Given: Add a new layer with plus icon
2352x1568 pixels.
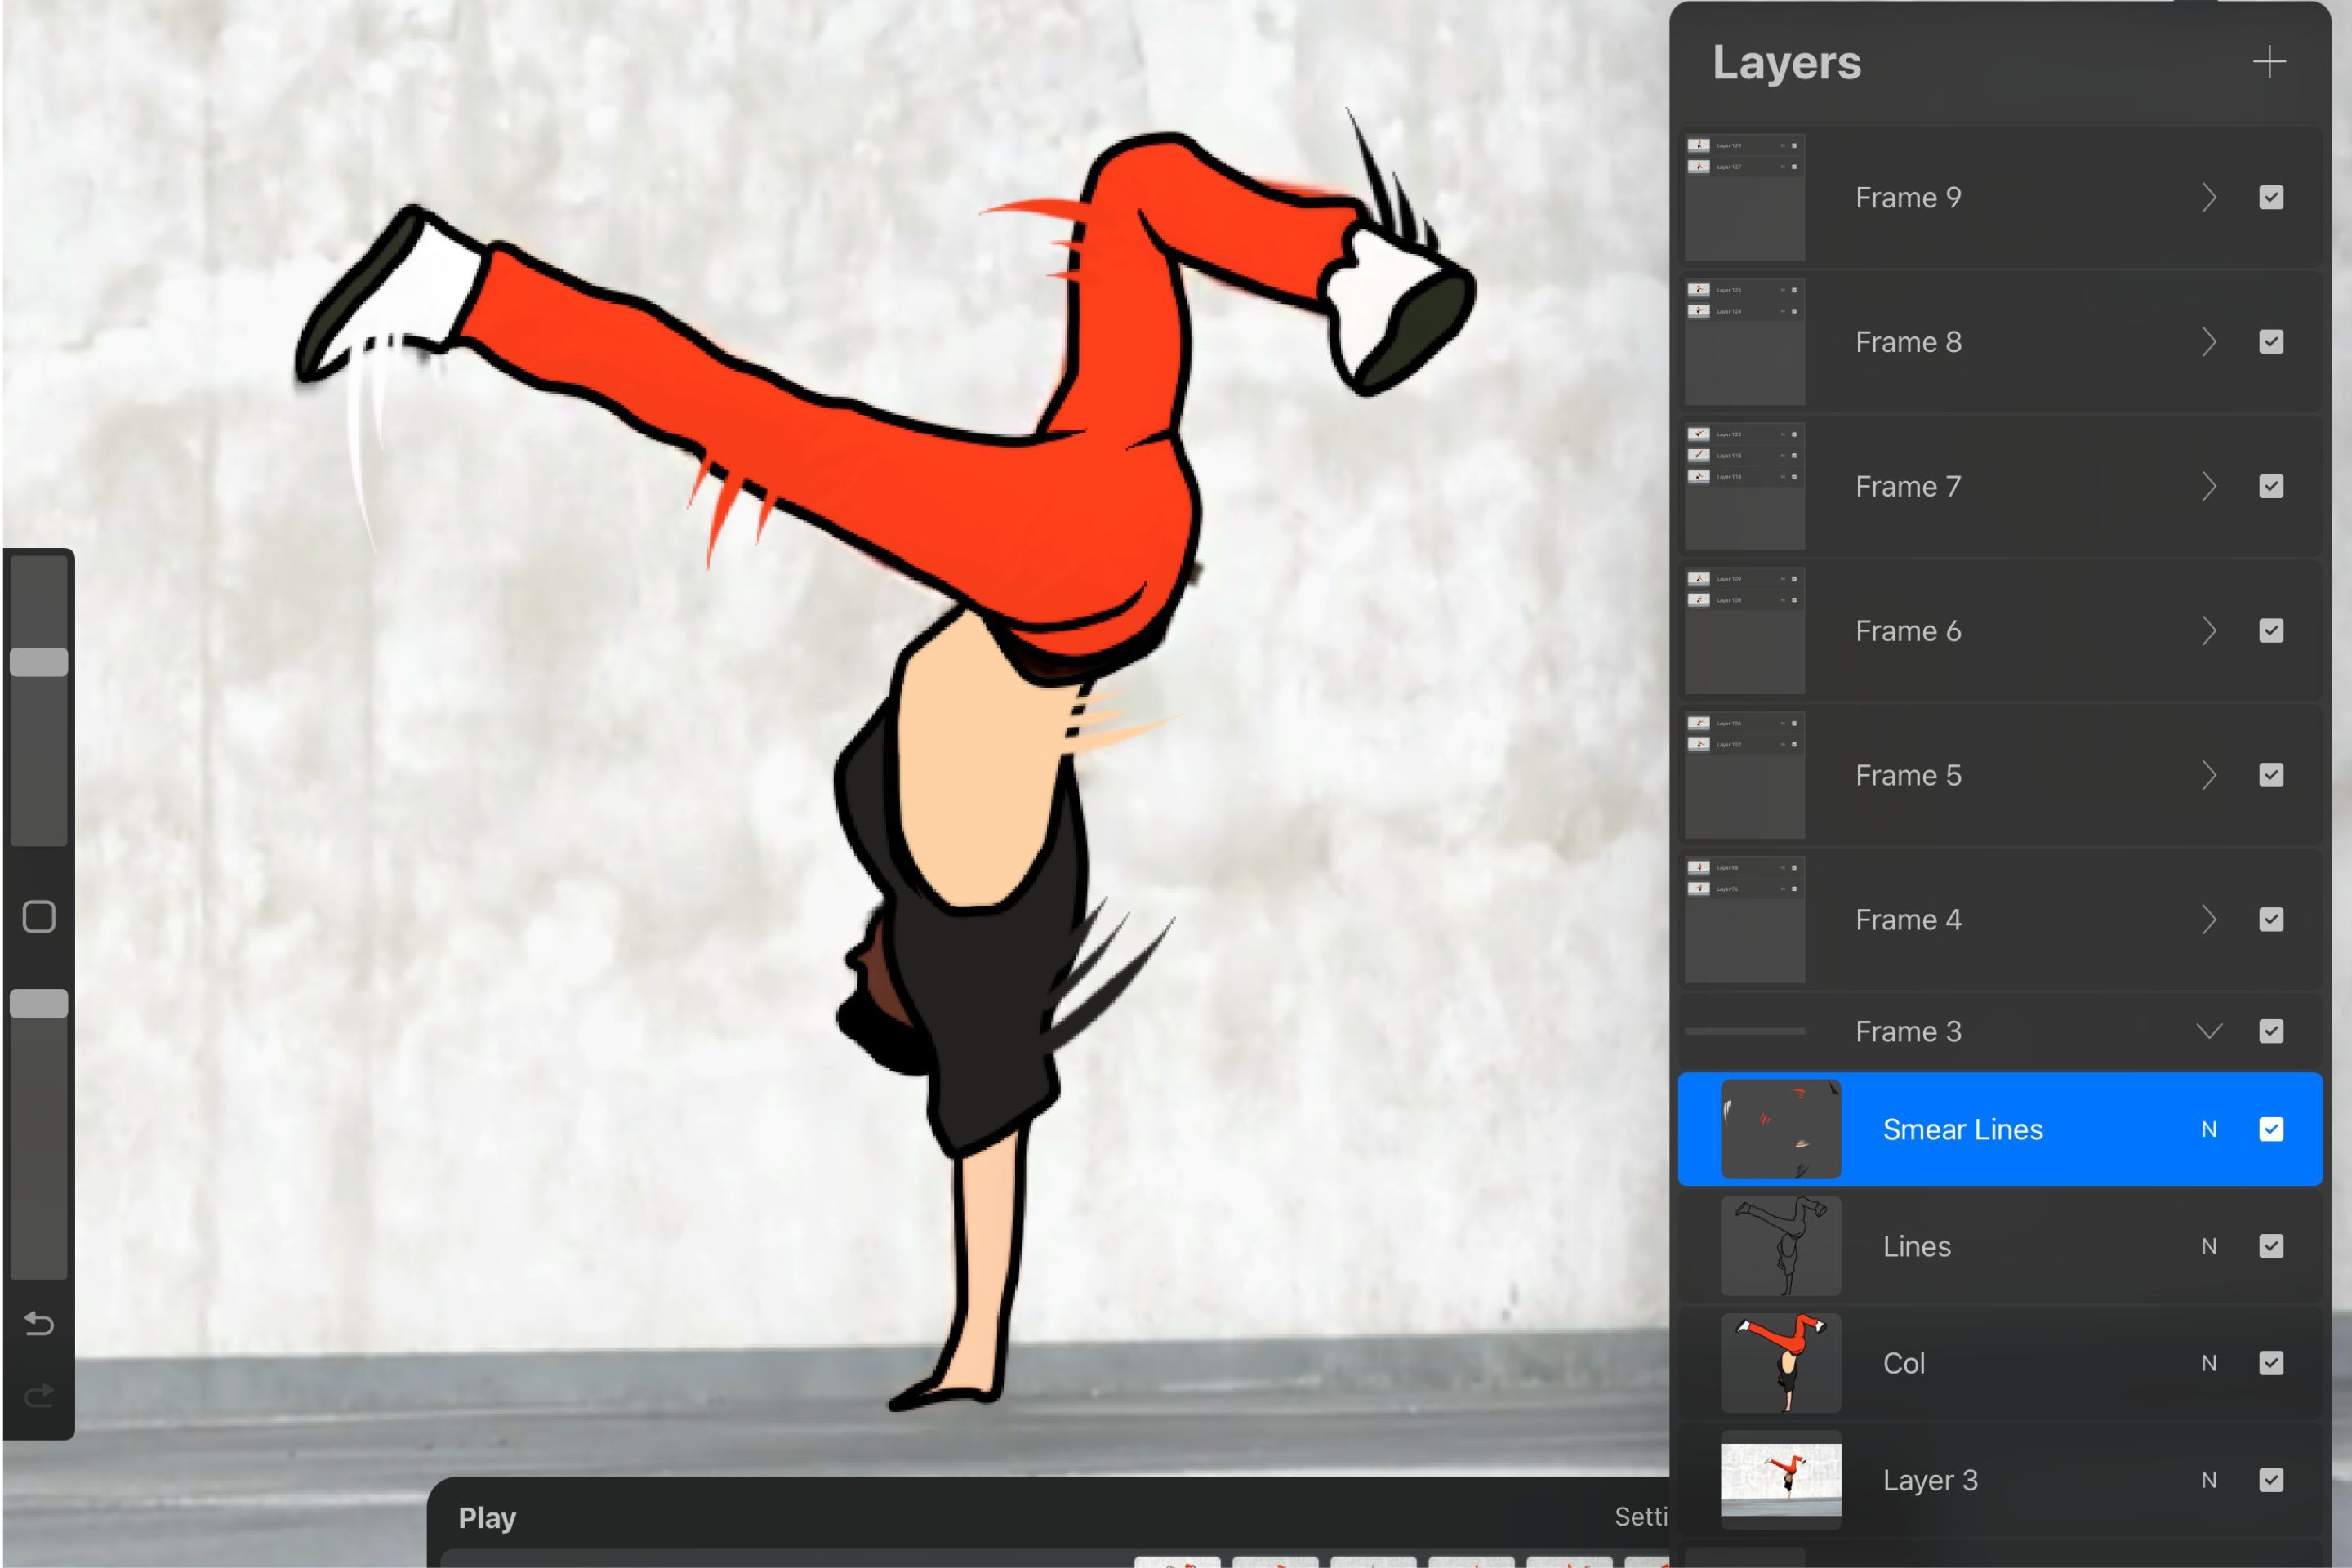Looking at the screenshot, I should [2269, 62].
